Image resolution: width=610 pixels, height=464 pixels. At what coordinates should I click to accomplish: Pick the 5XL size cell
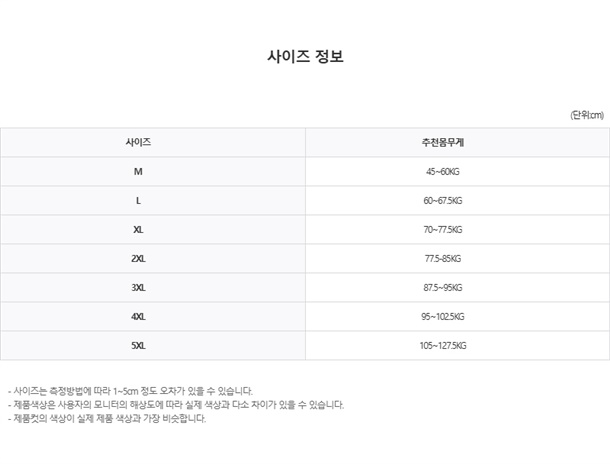pyautogui.click(x=139, y=345)
